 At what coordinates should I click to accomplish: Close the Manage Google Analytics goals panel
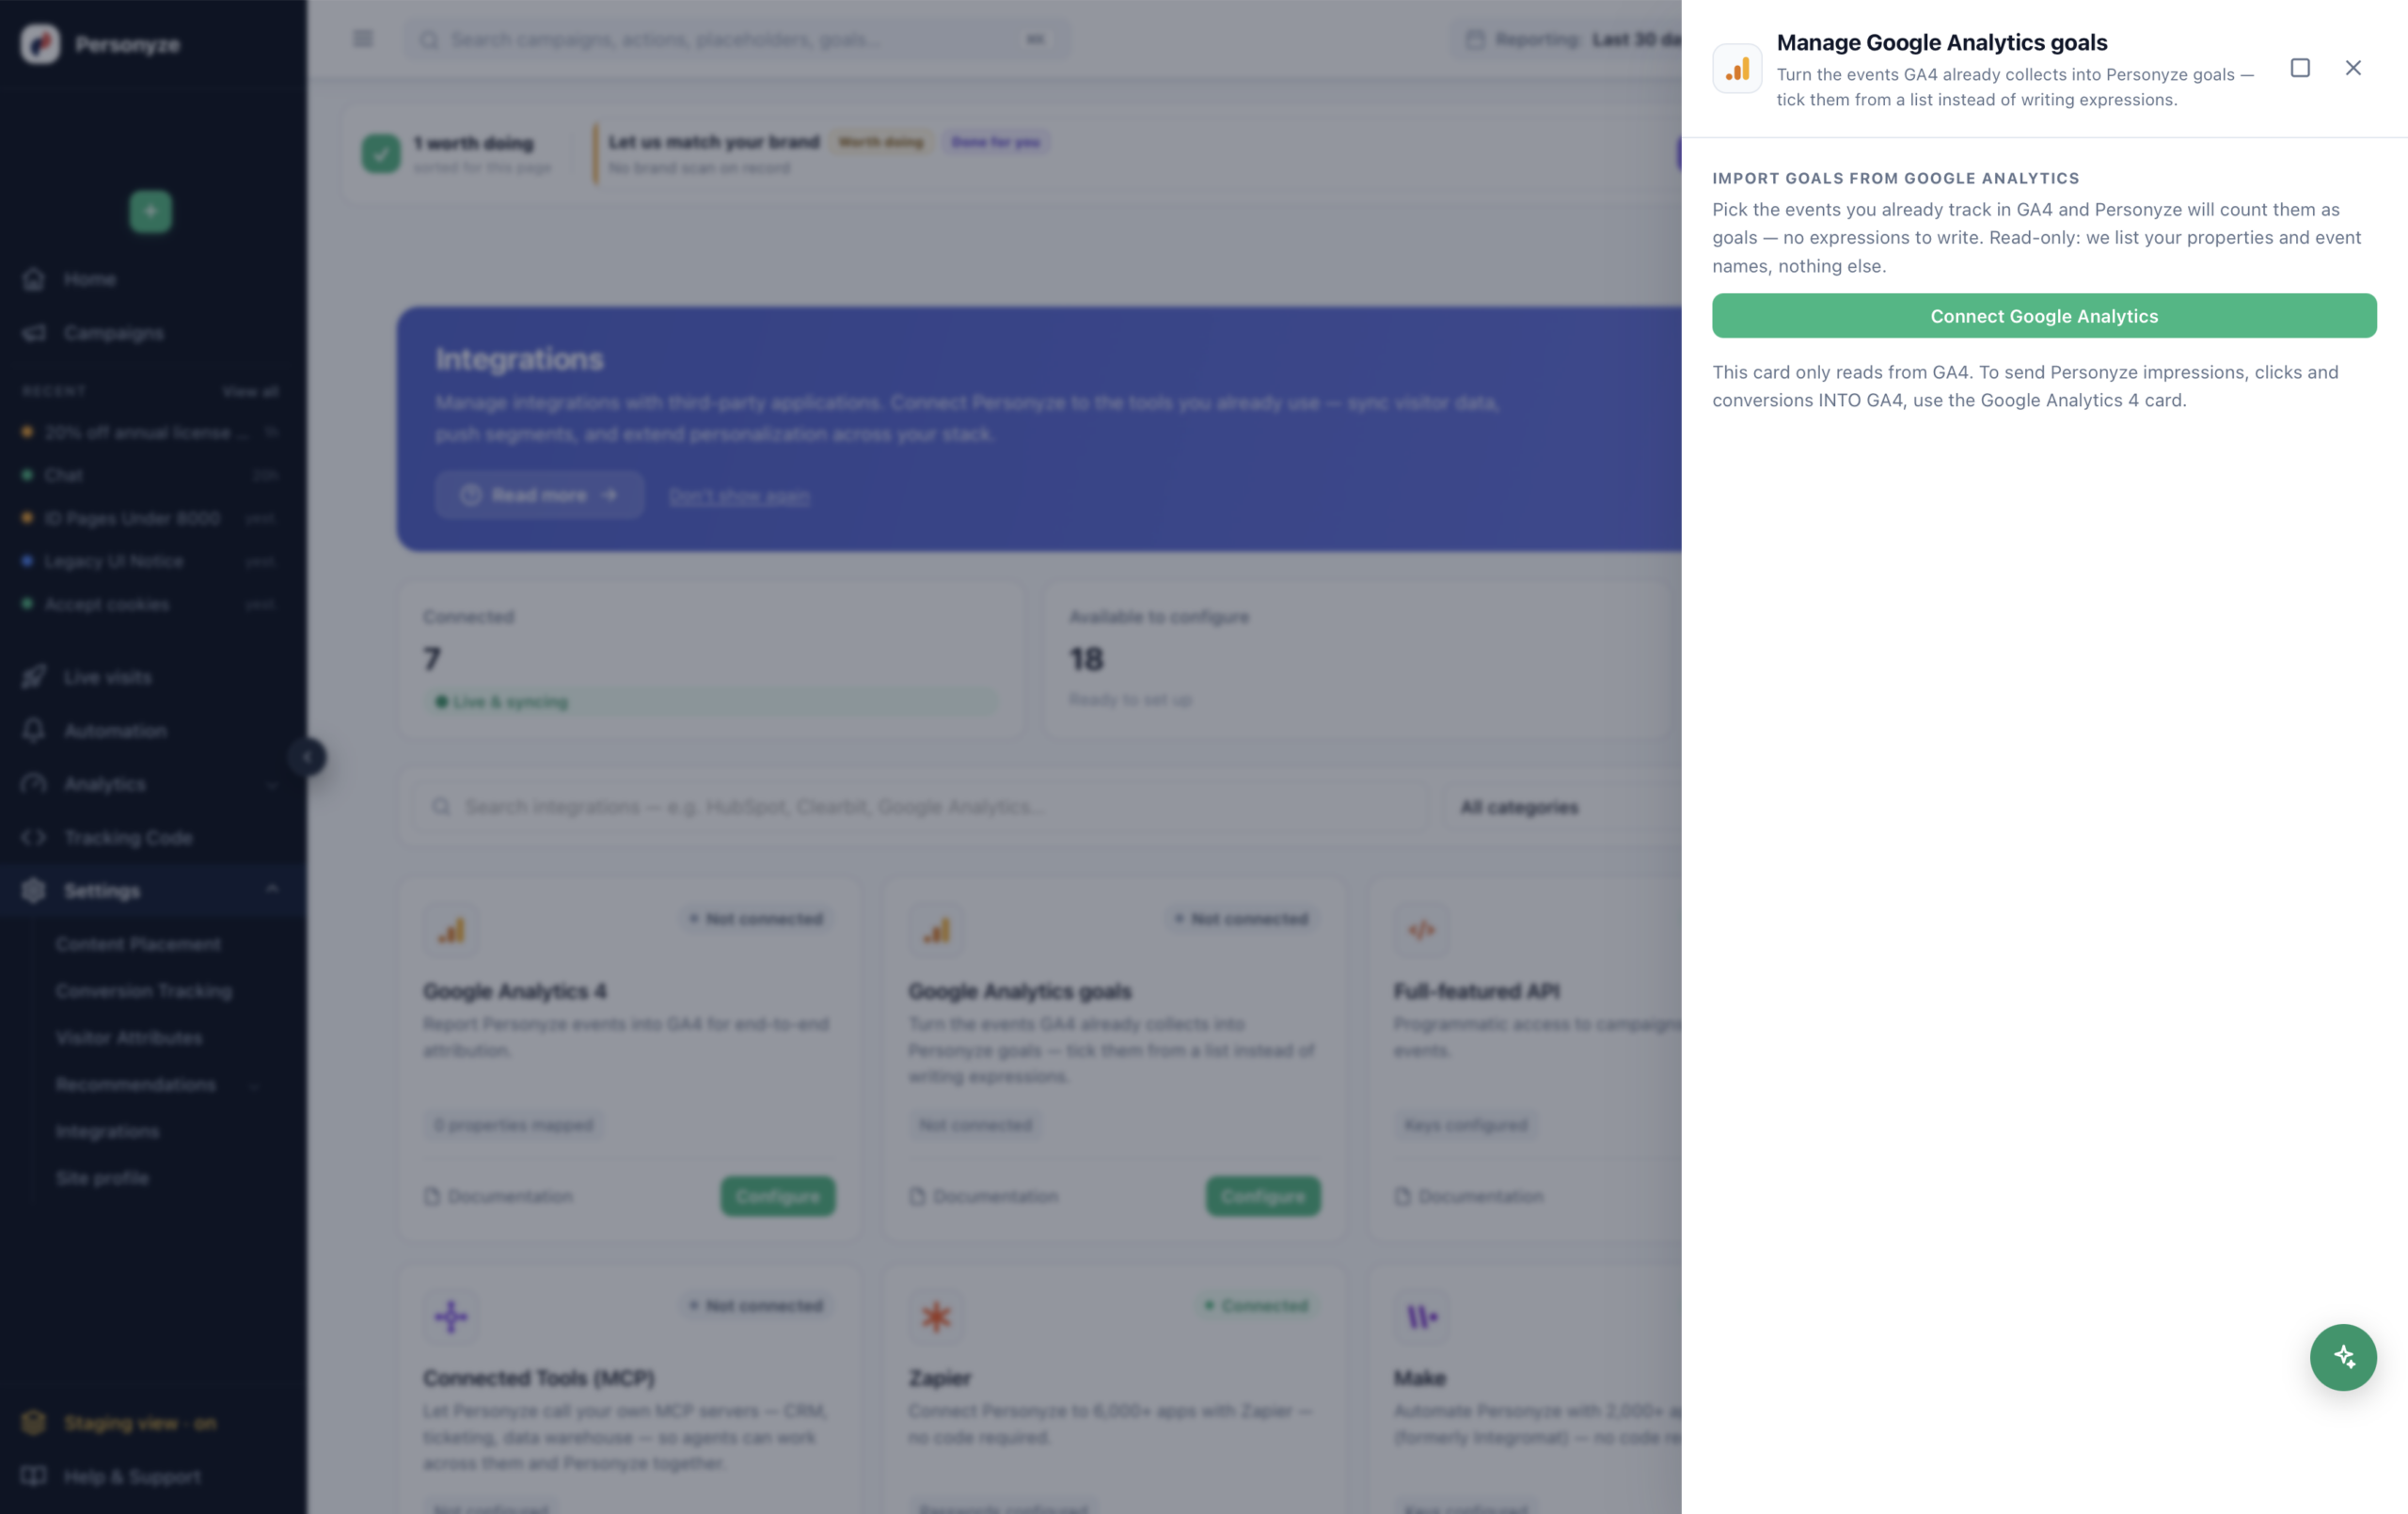2353,68
